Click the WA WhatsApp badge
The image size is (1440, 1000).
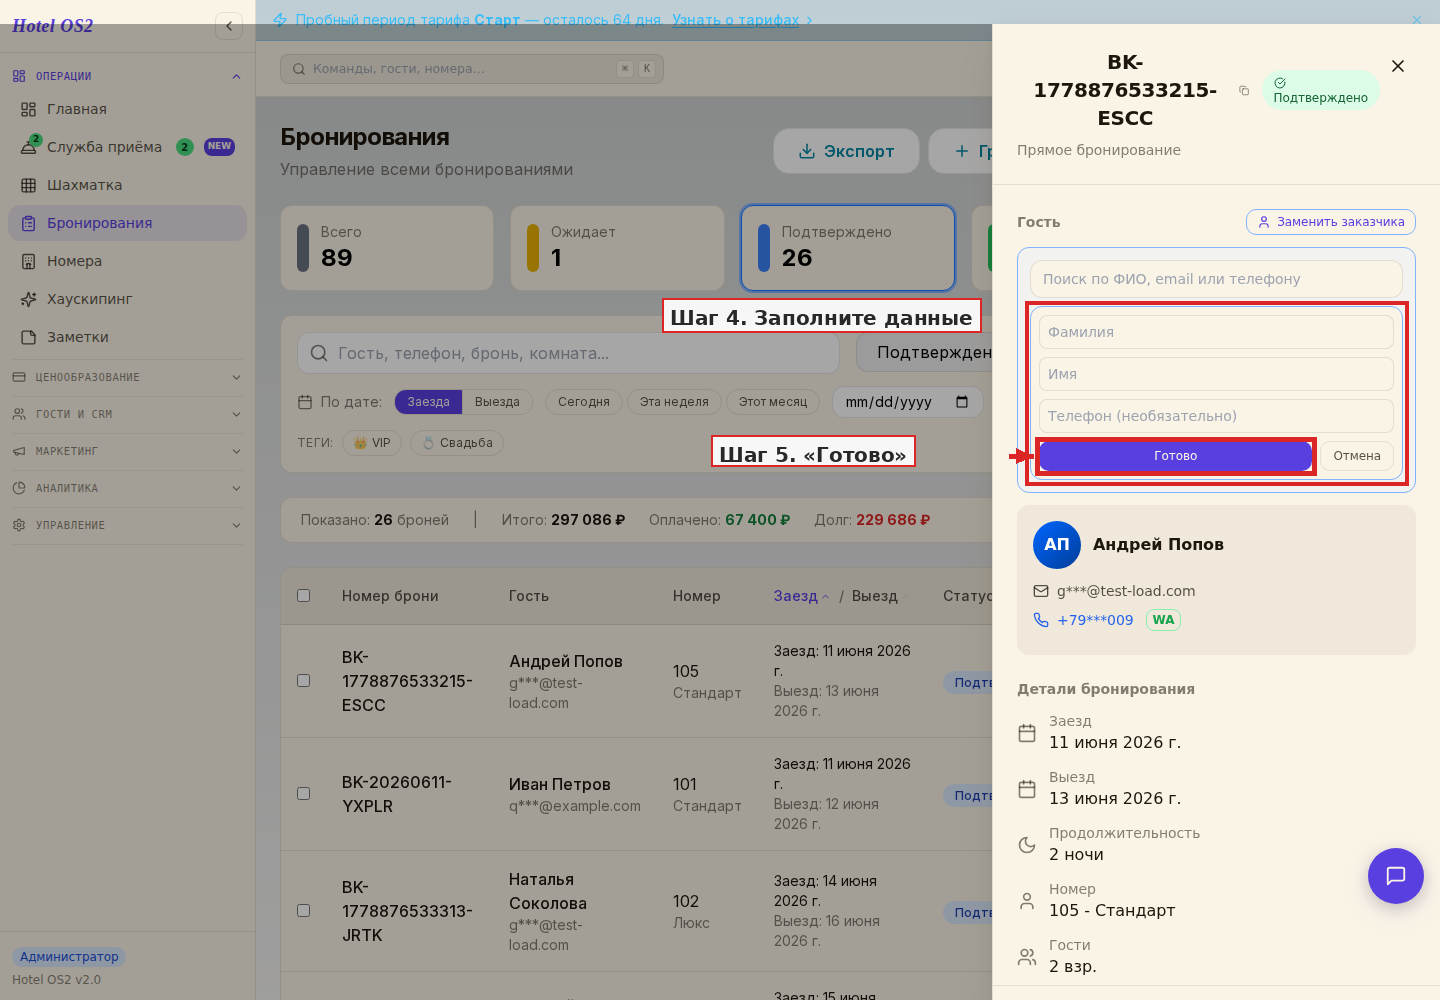coord(1163,620)
